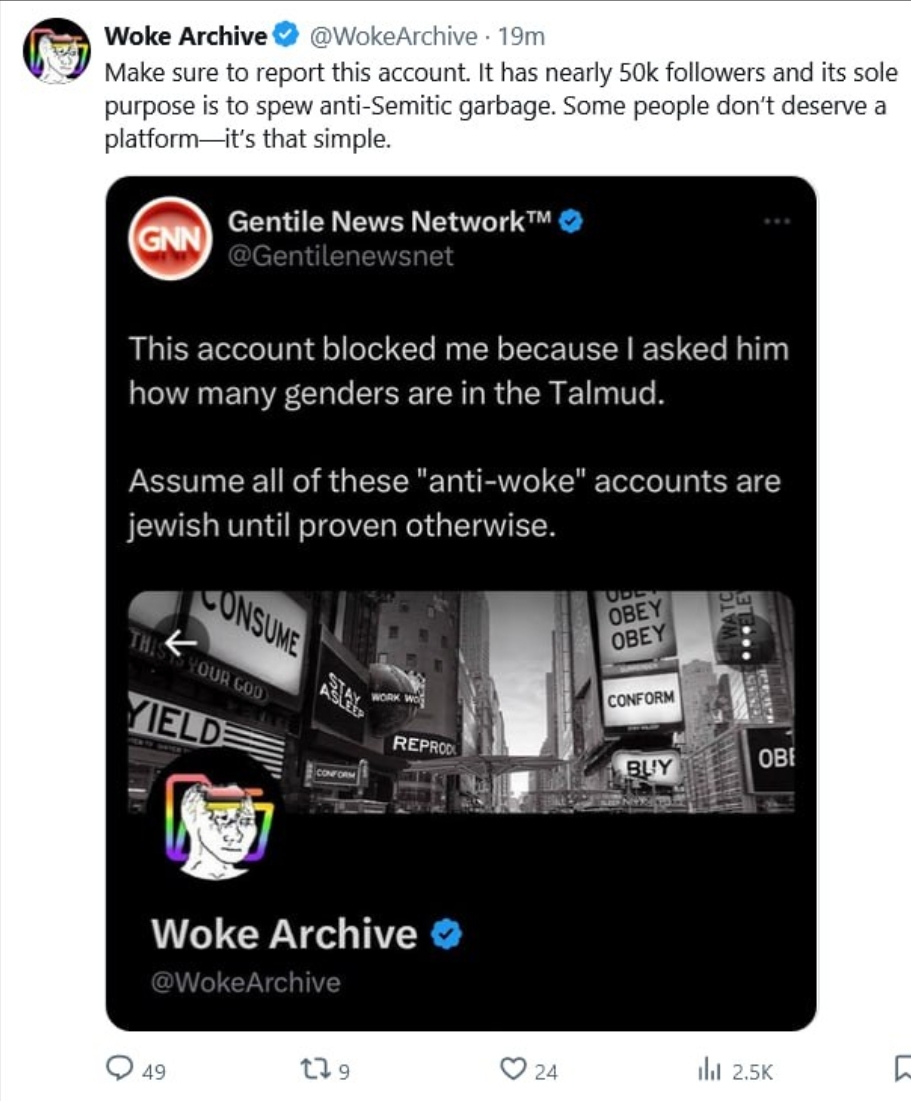Screen dimensions: 911x1101
Task: Open vertical dots menu on banner image
Action: click(x=747, y=640)
